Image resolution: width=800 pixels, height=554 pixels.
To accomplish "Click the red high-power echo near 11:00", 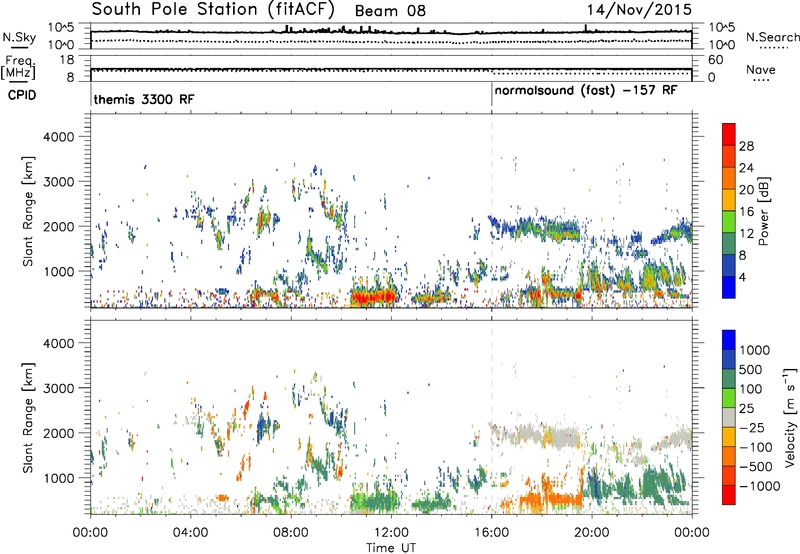I will click(x=373, y=296).
